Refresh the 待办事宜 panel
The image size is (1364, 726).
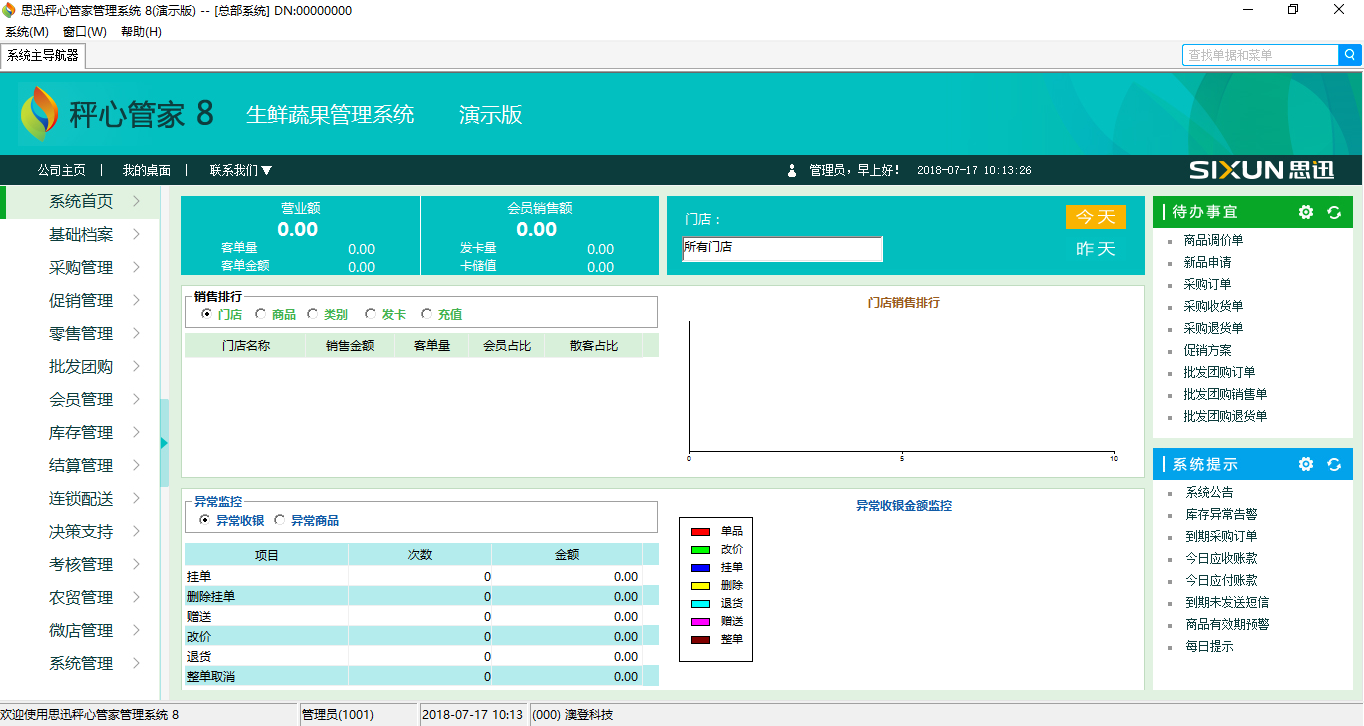[x=1333, y=212]
